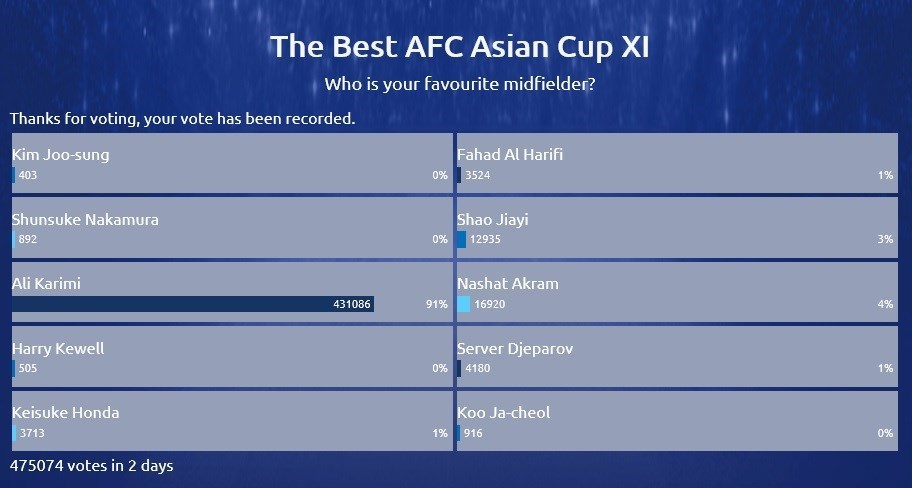The width and height of the screenshot is (912, 488).
Task: Click "The Best AFC Asian Cup XI" heading
Action: tap(460, 48)
